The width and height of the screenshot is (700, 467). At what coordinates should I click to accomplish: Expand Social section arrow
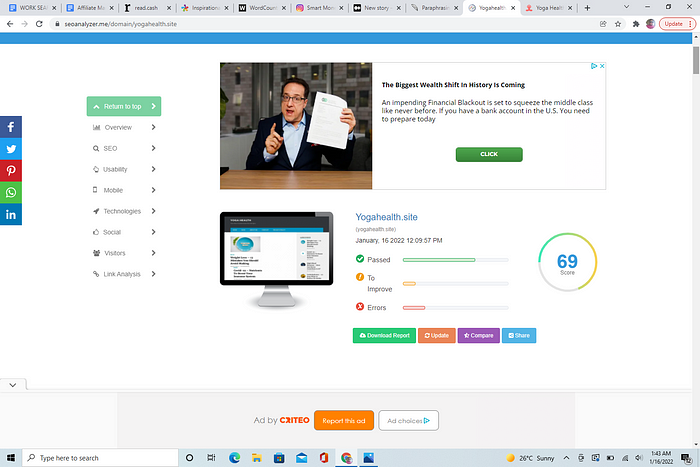coord(153,232)
